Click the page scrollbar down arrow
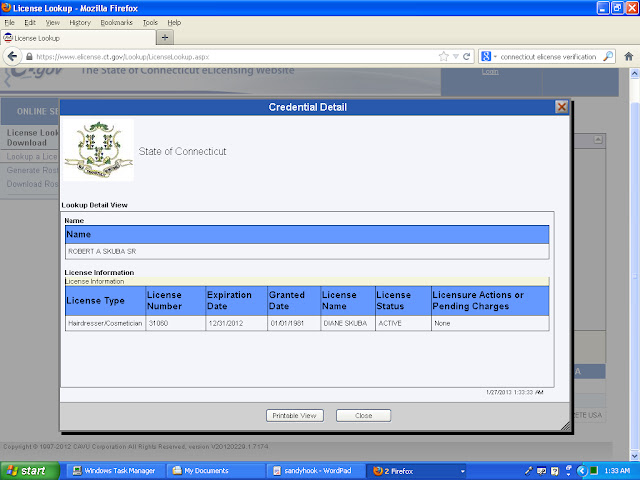This screenshot has width=640, height=480. pyautogui.click(x=635, y=455)
